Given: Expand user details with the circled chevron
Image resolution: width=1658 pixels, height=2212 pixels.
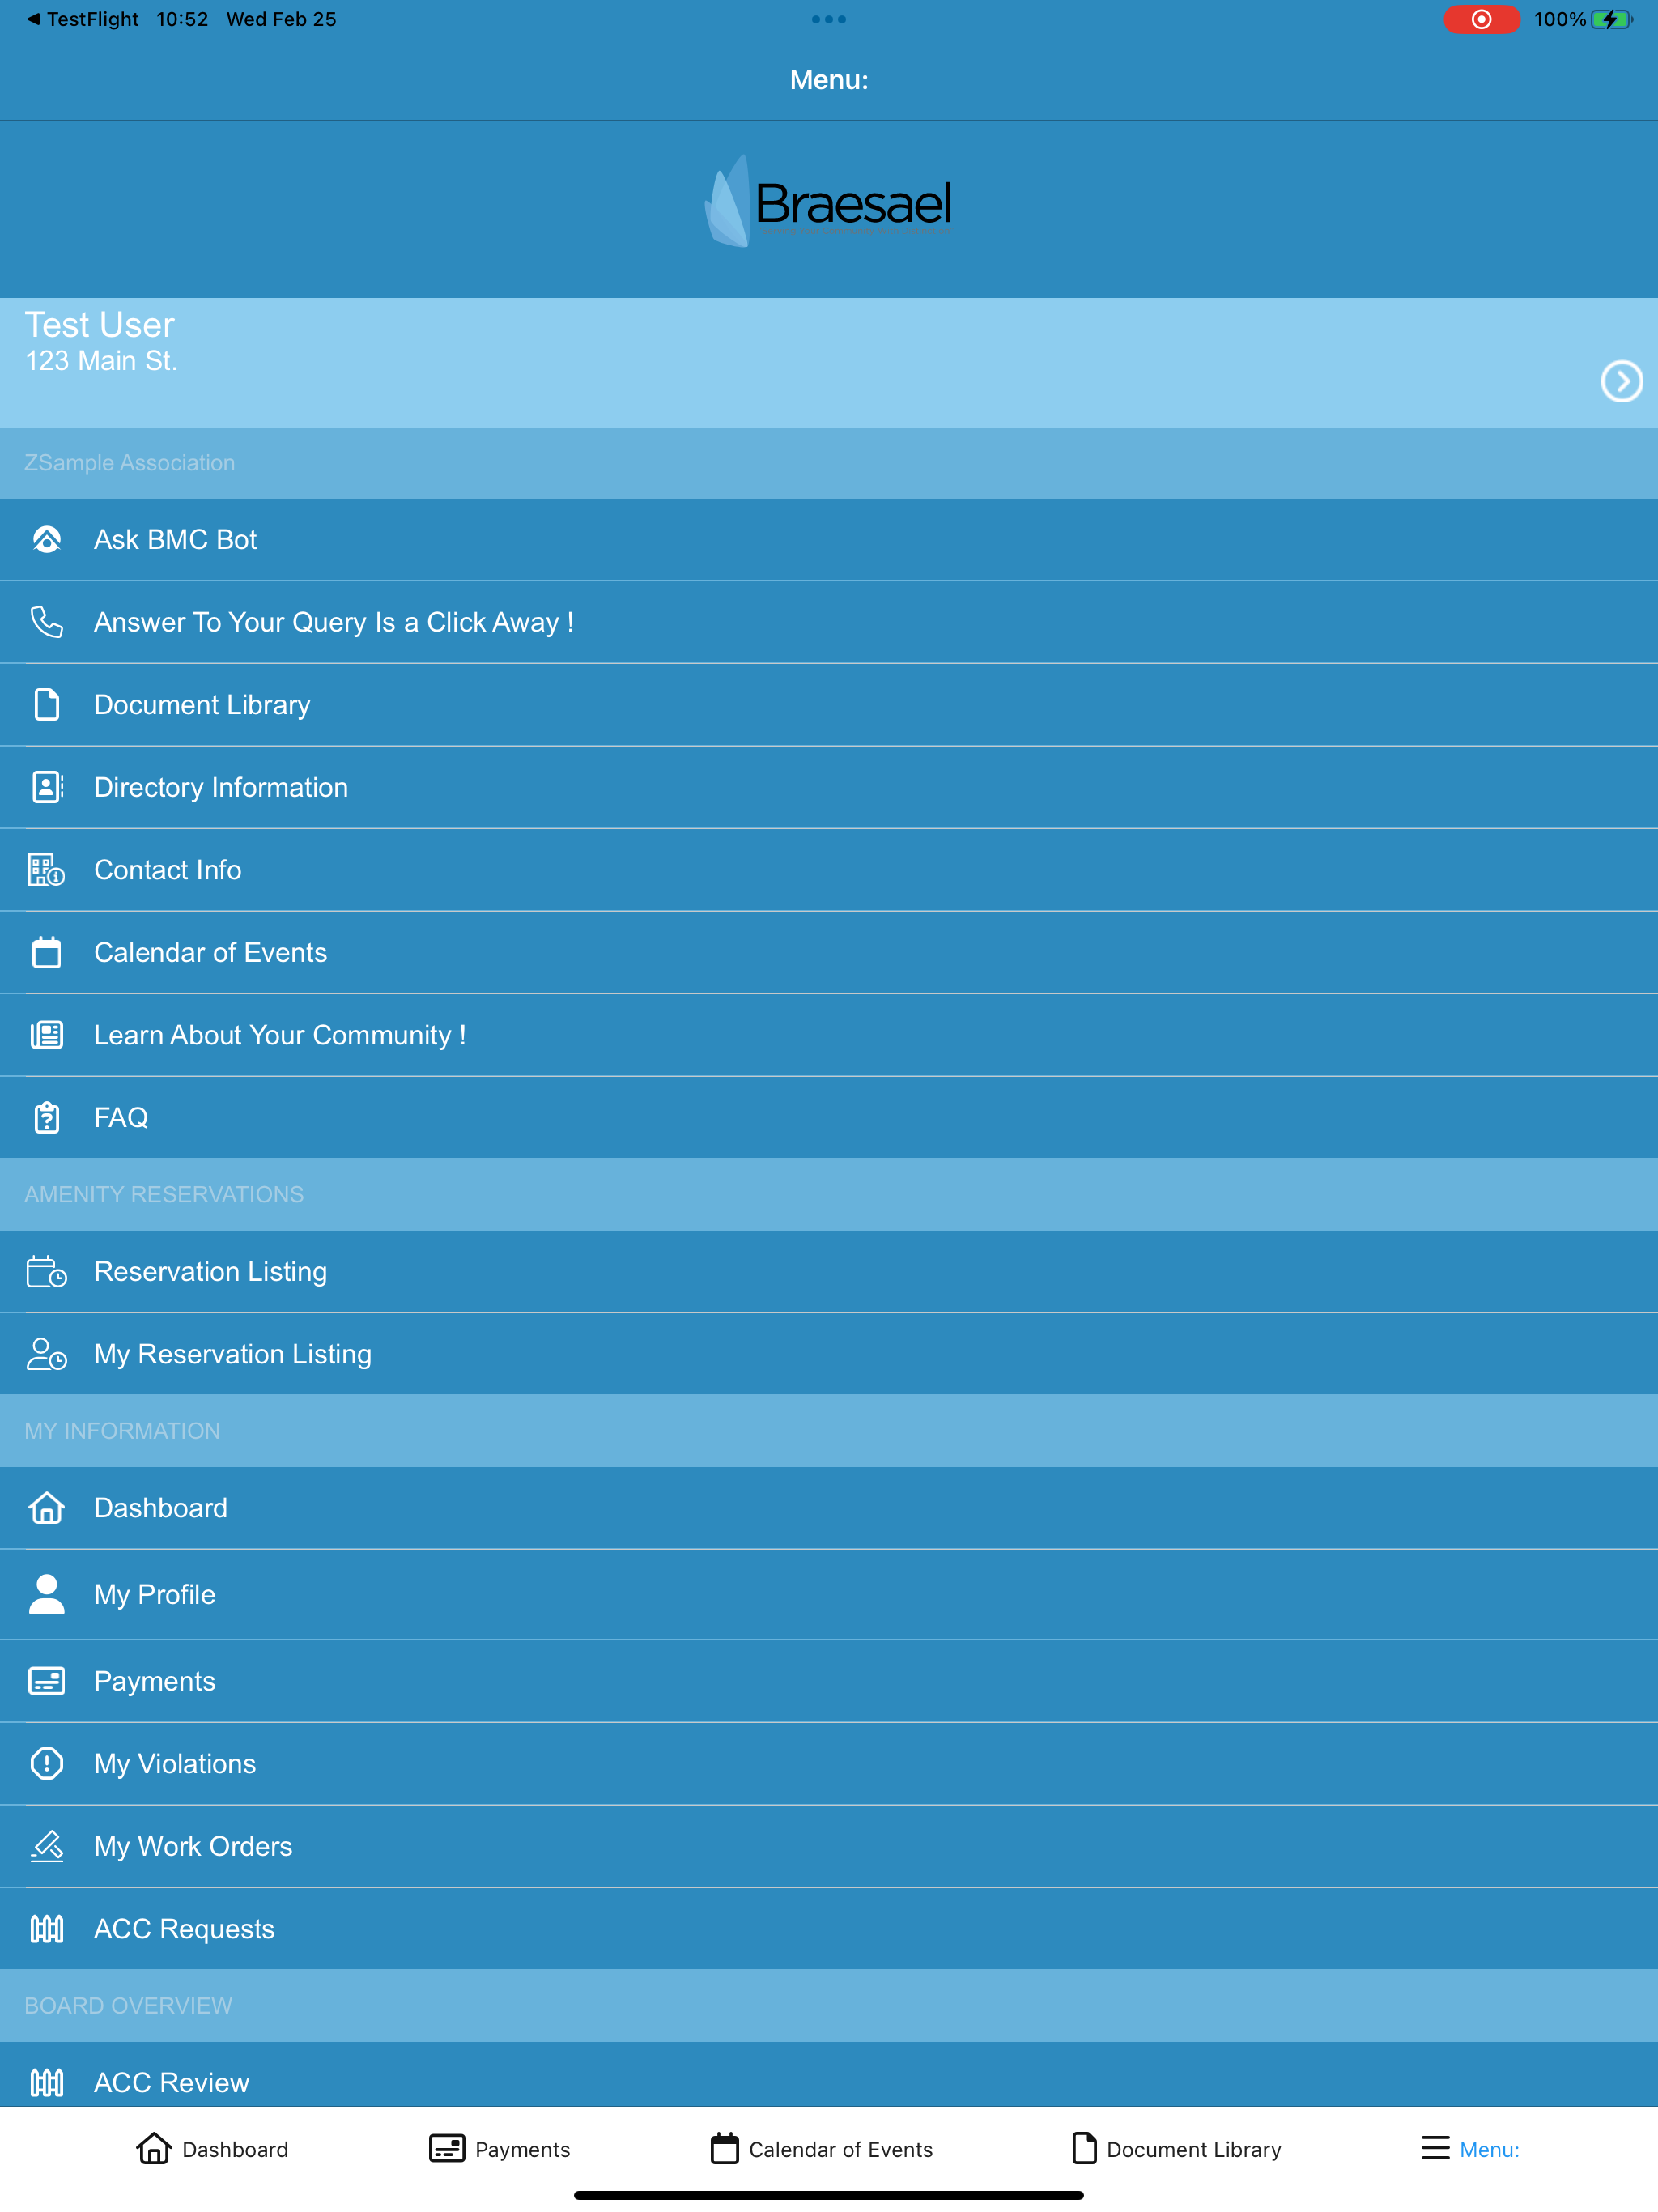Looking at the screenshot, I should pos(1622,381).
